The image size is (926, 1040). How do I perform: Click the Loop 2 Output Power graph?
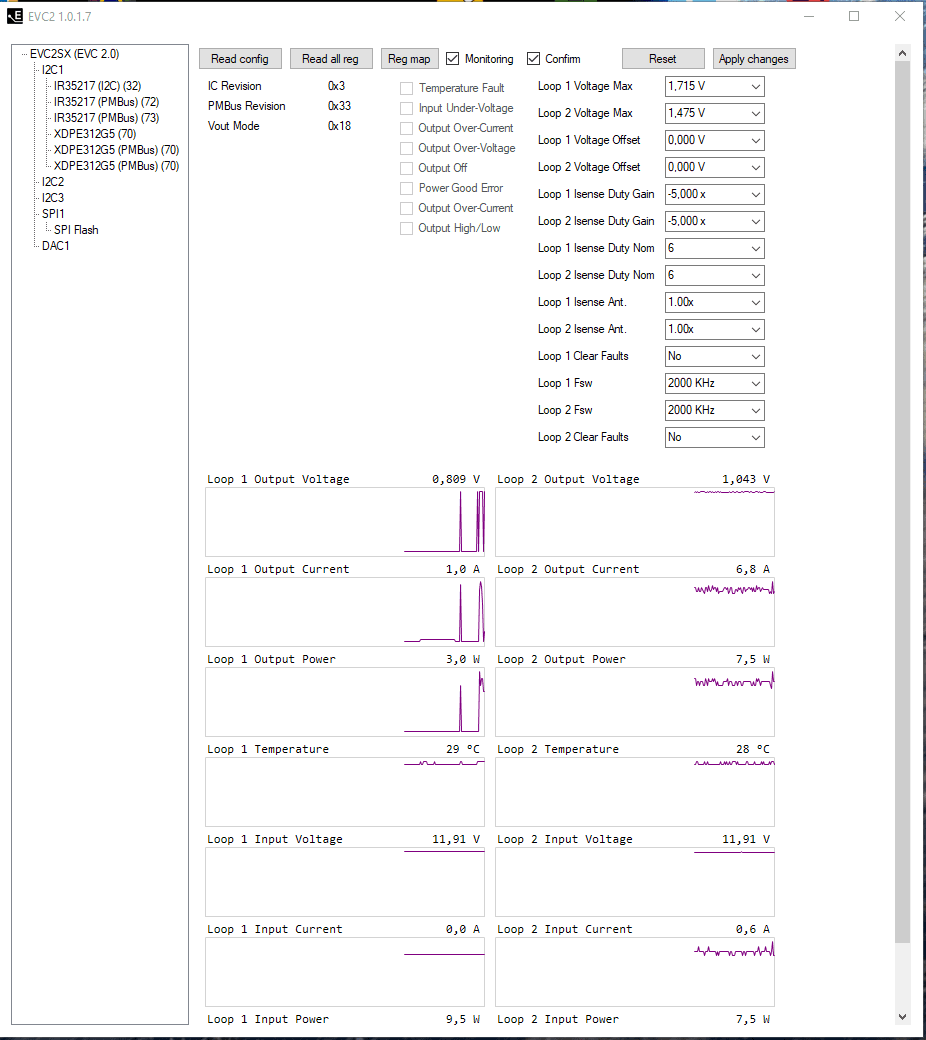click(x=635, y=702)
